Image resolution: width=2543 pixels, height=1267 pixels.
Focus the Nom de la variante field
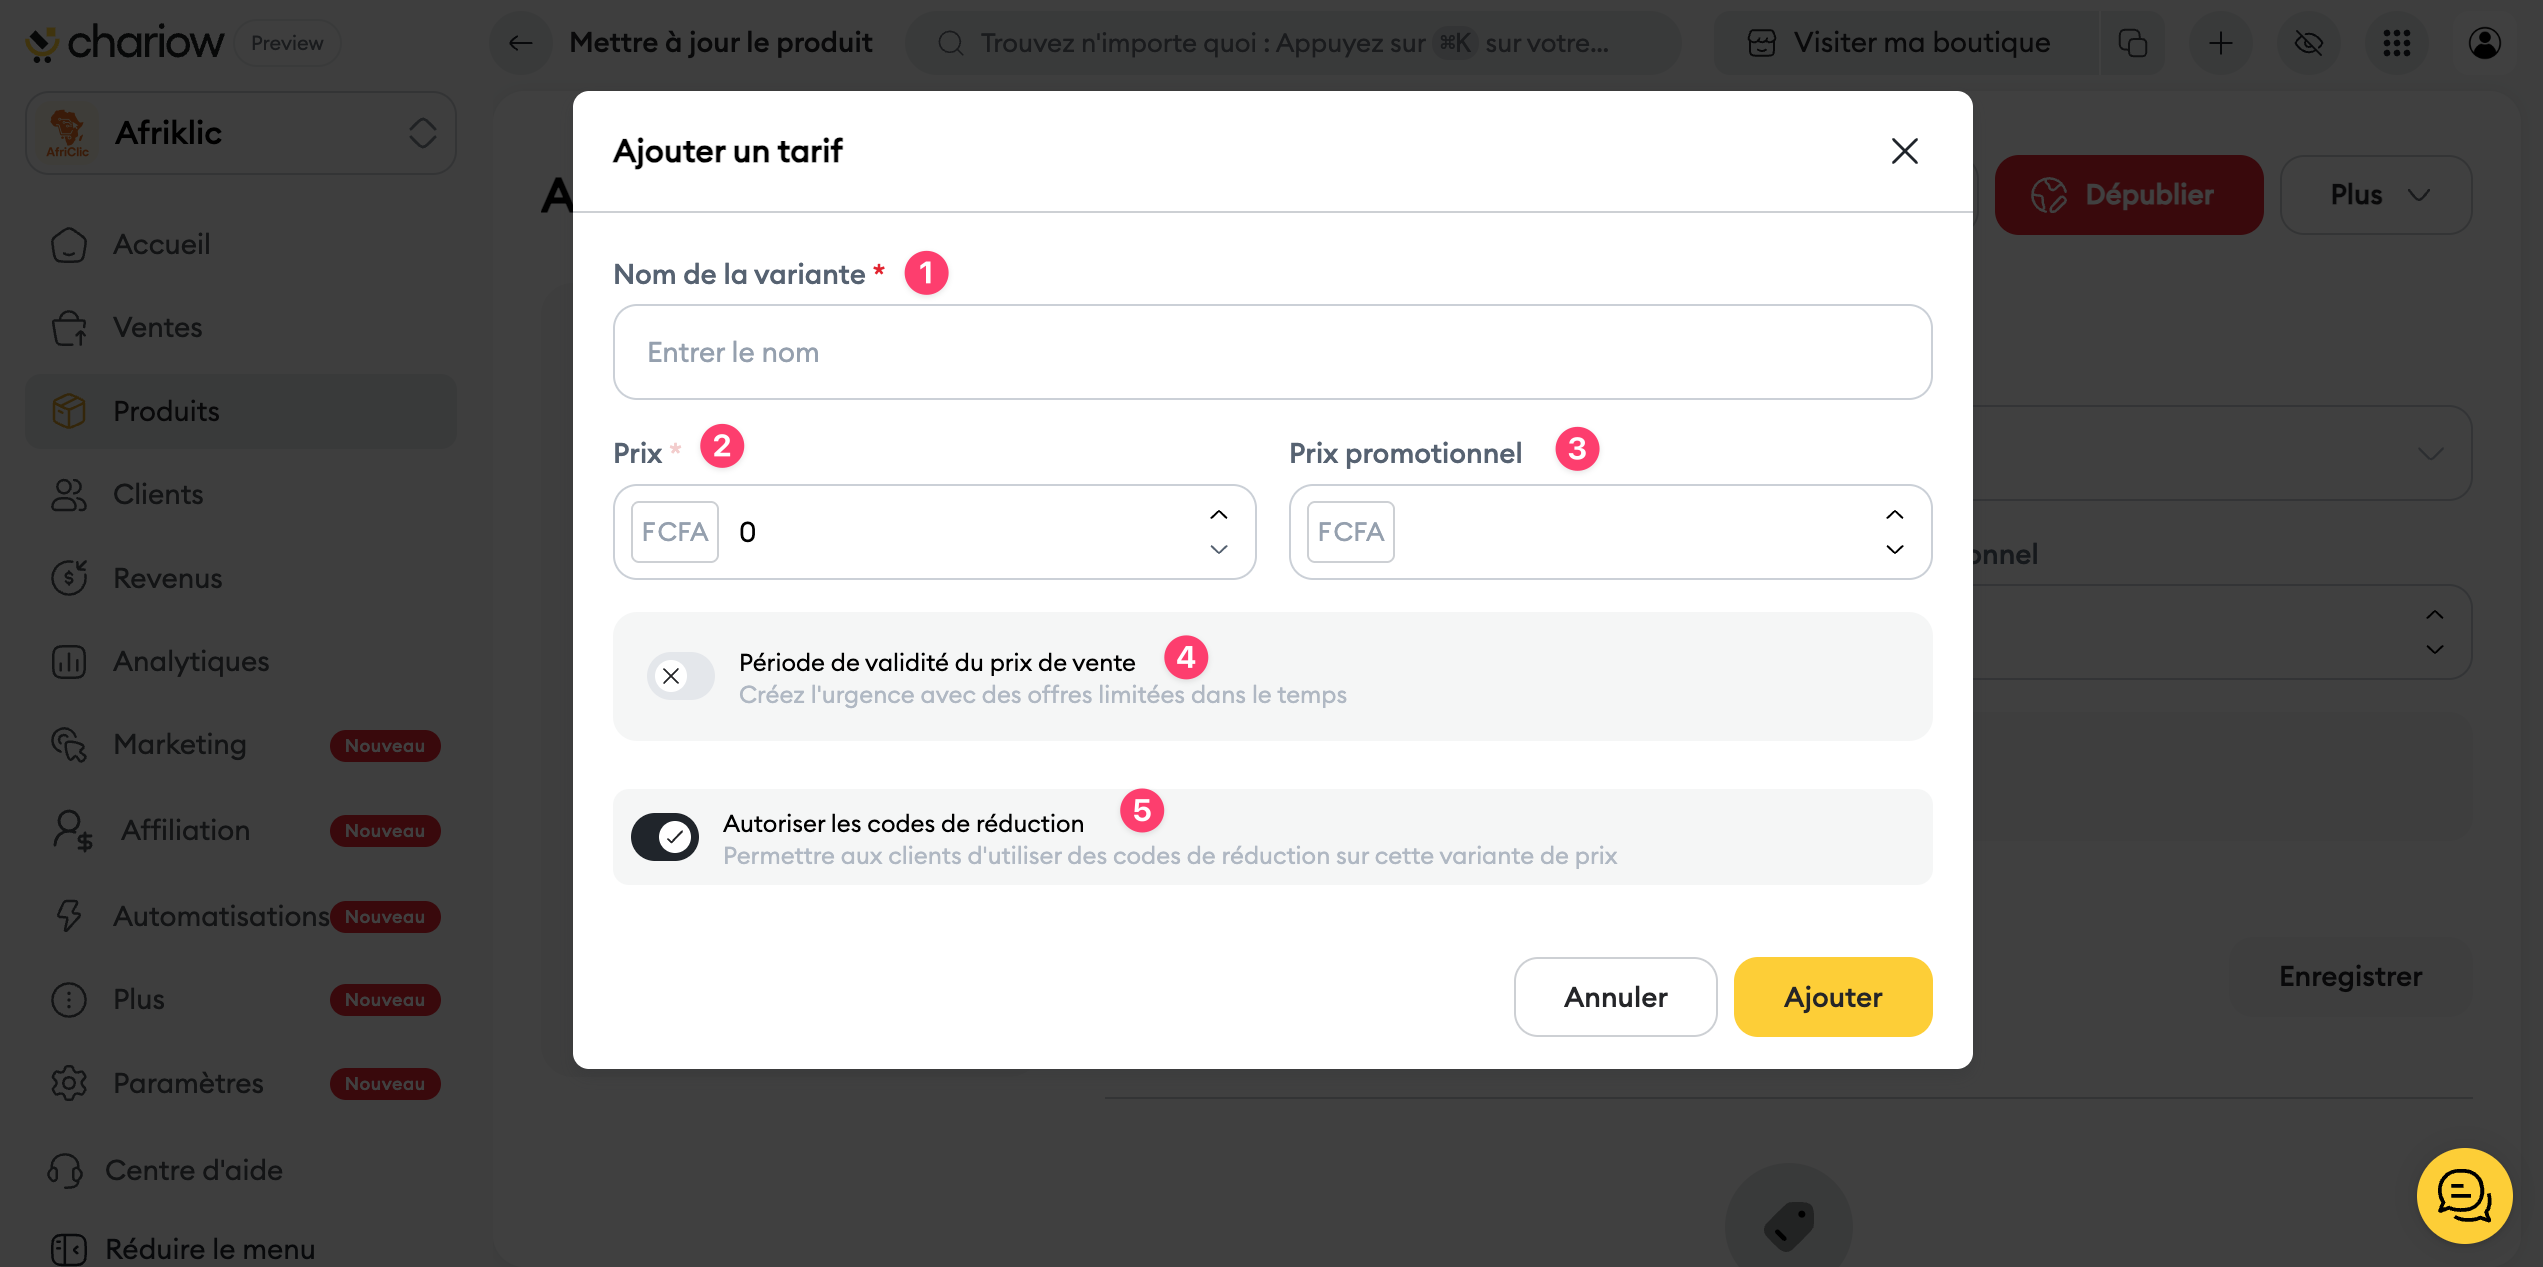pyautogui.click(x=1272, y=352)
